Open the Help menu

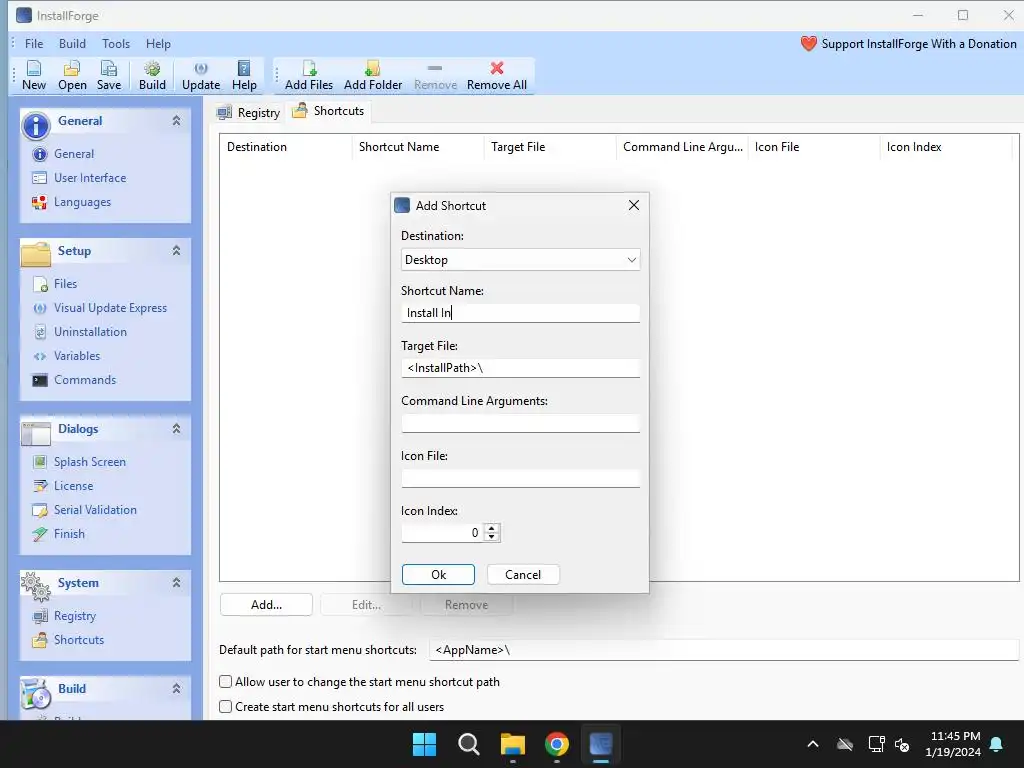[x=158, y=44]
